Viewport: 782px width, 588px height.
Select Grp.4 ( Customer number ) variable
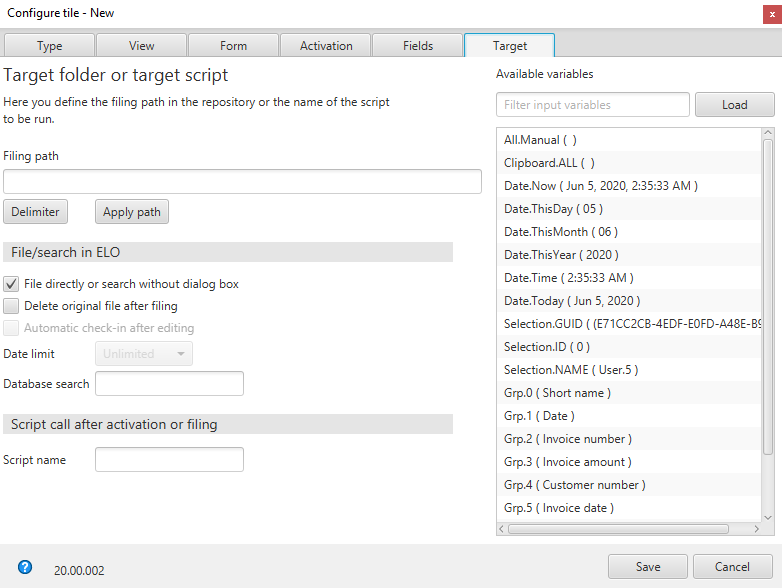[629, 484]
